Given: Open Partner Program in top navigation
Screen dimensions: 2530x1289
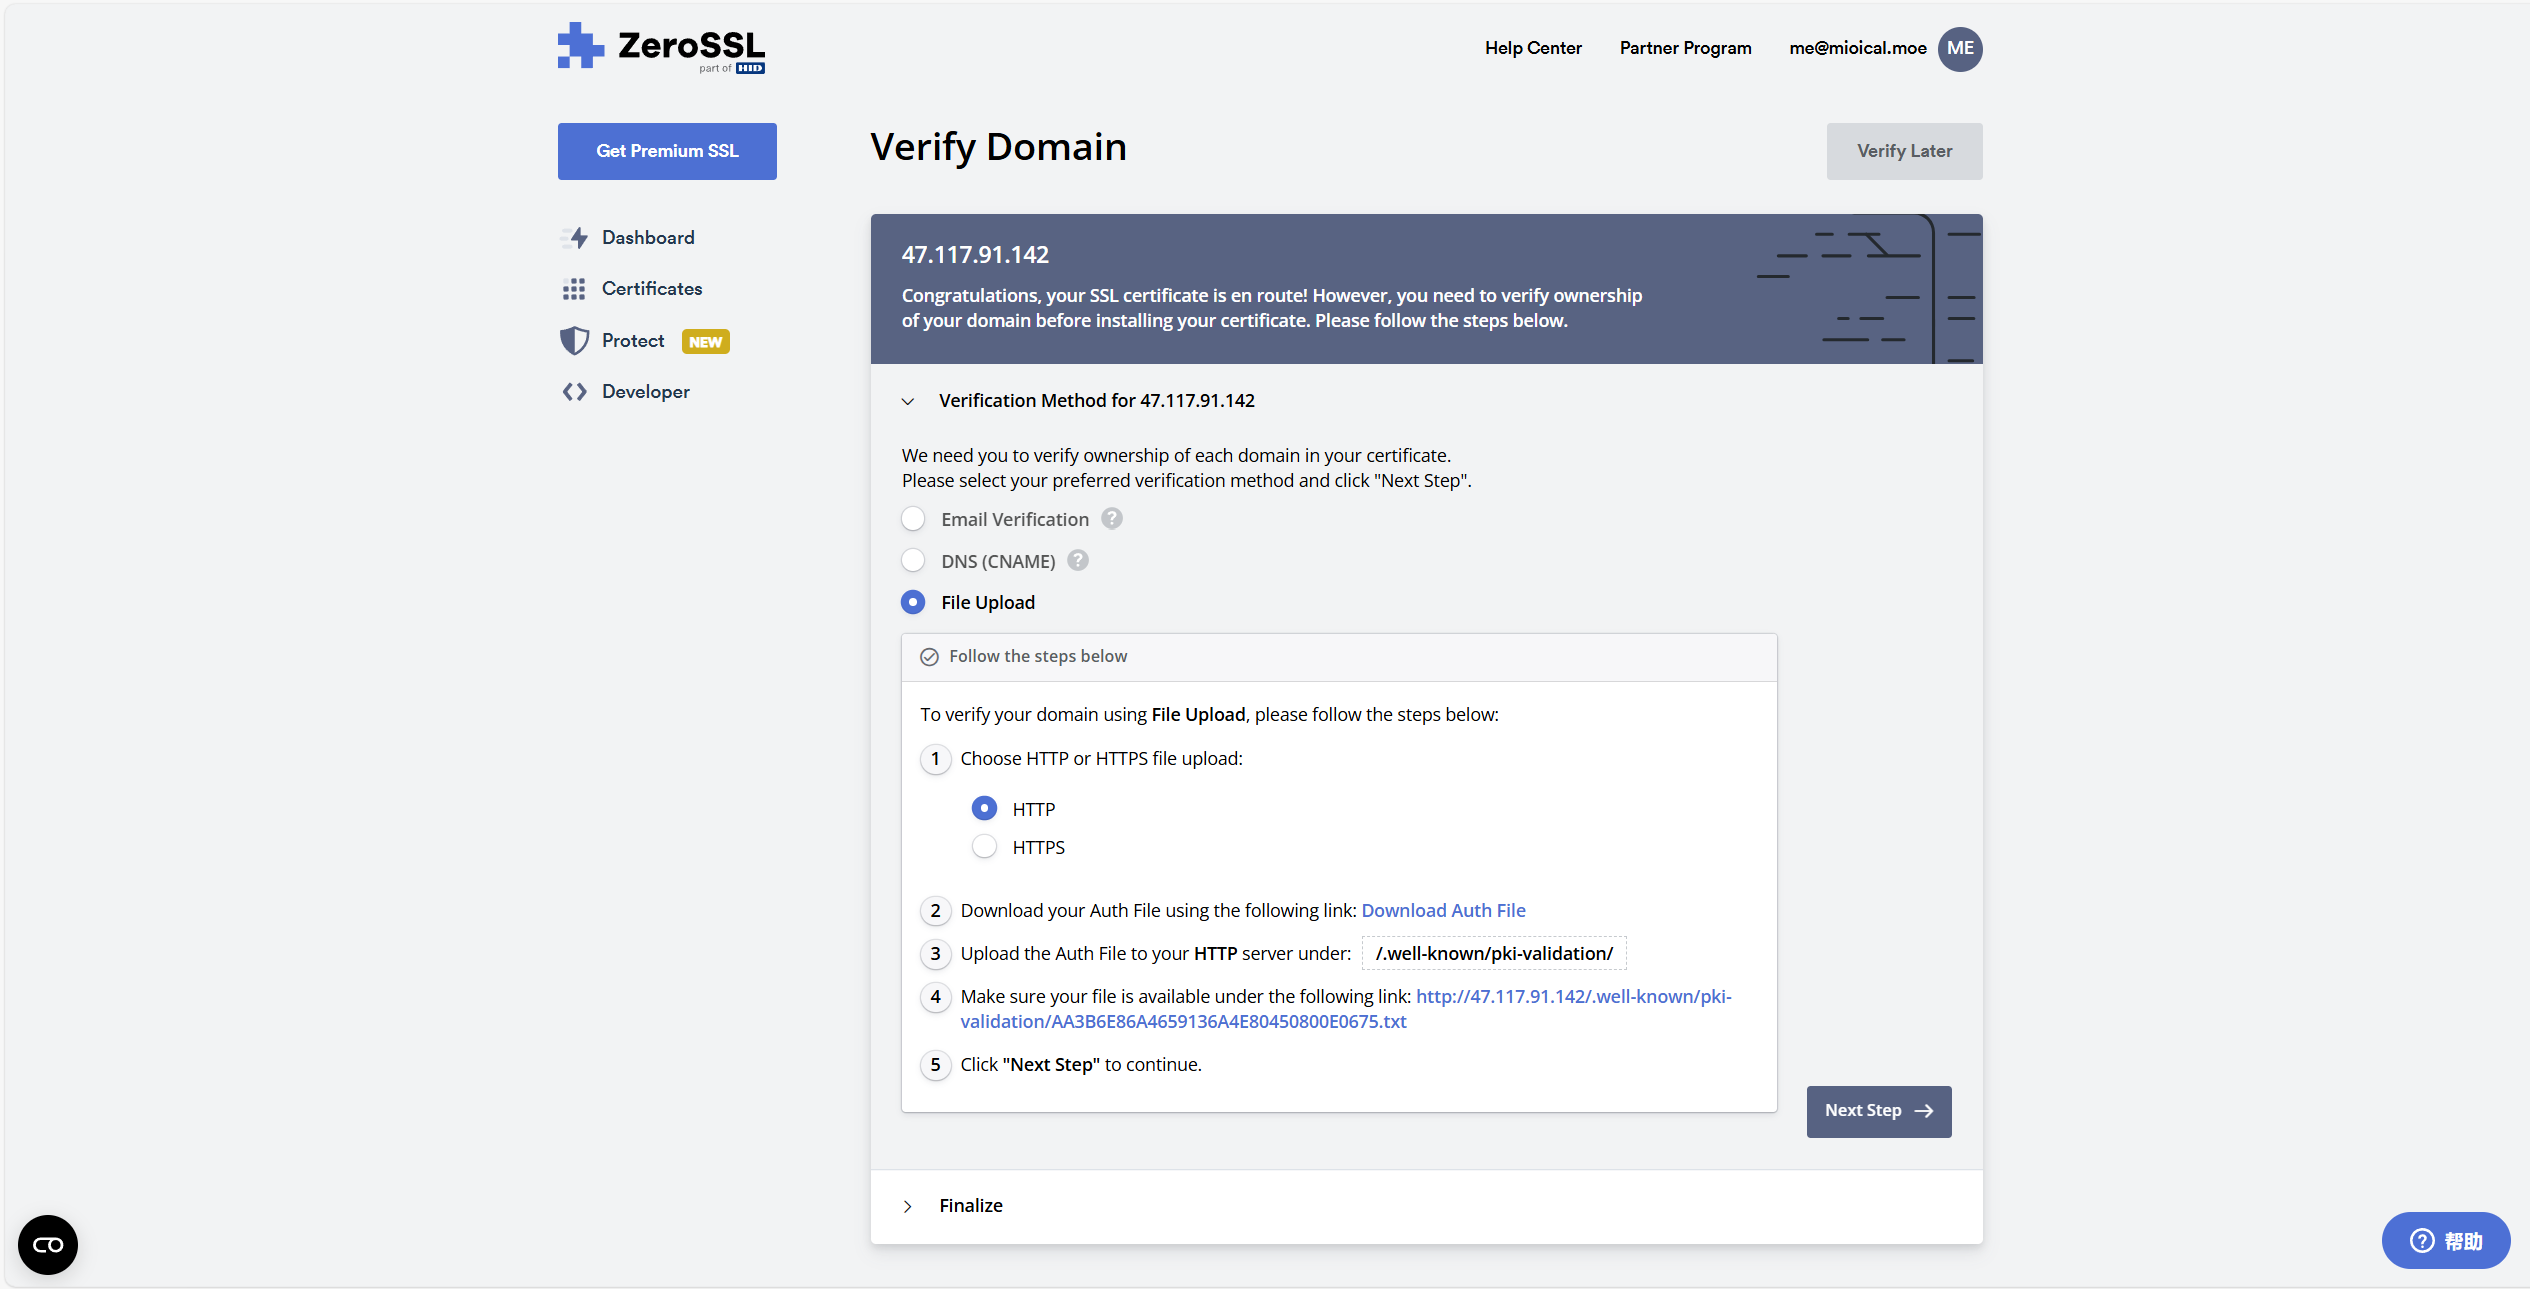Looking at the screenshot, I should (x=1685, y=48).
